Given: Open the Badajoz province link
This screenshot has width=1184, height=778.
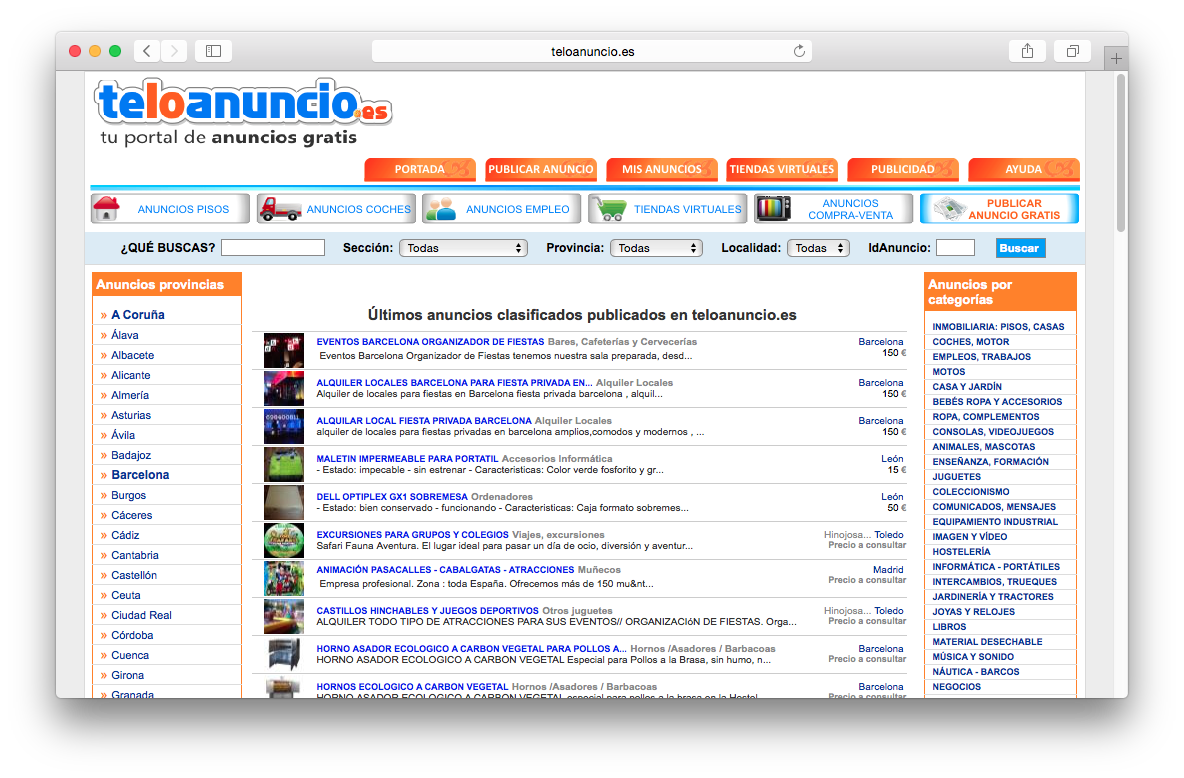Looking at the screenshot, I should 131,455.
